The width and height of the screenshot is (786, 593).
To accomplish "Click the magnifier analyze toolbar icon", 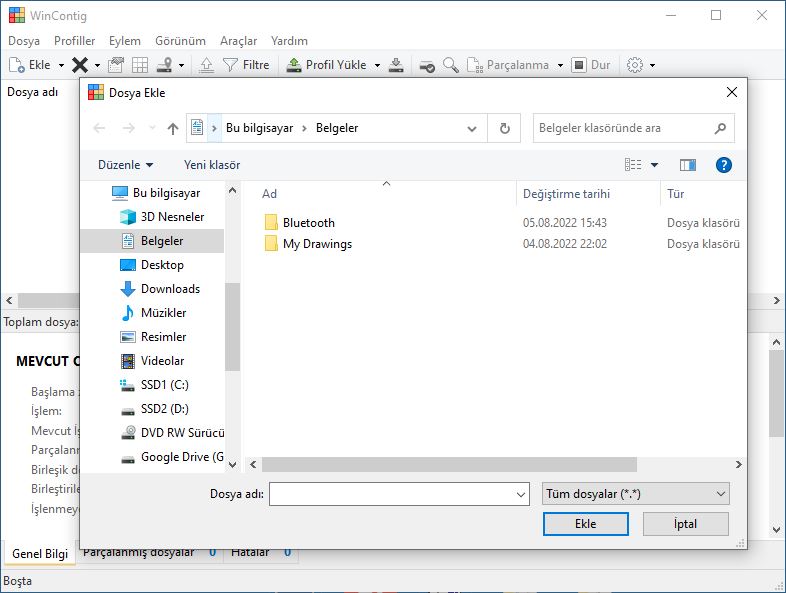I will point(451,65).
